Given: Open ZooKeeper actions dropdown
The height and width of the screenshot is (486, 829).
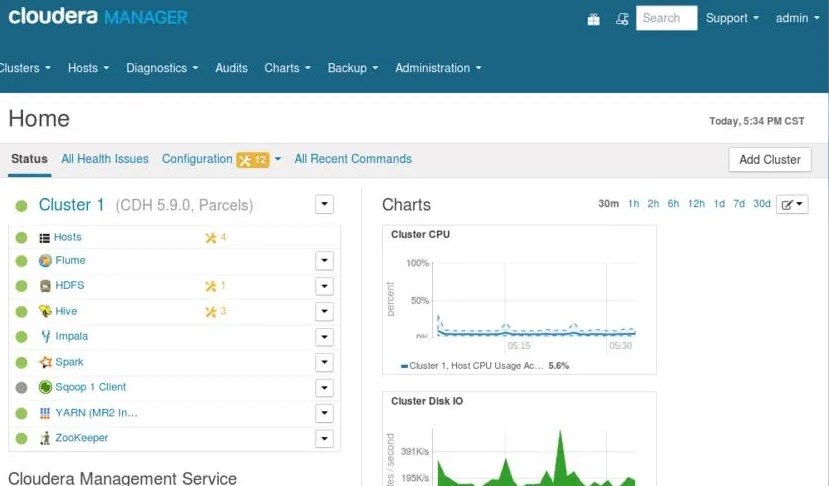Looking at the screenshot, I should 324,438.
